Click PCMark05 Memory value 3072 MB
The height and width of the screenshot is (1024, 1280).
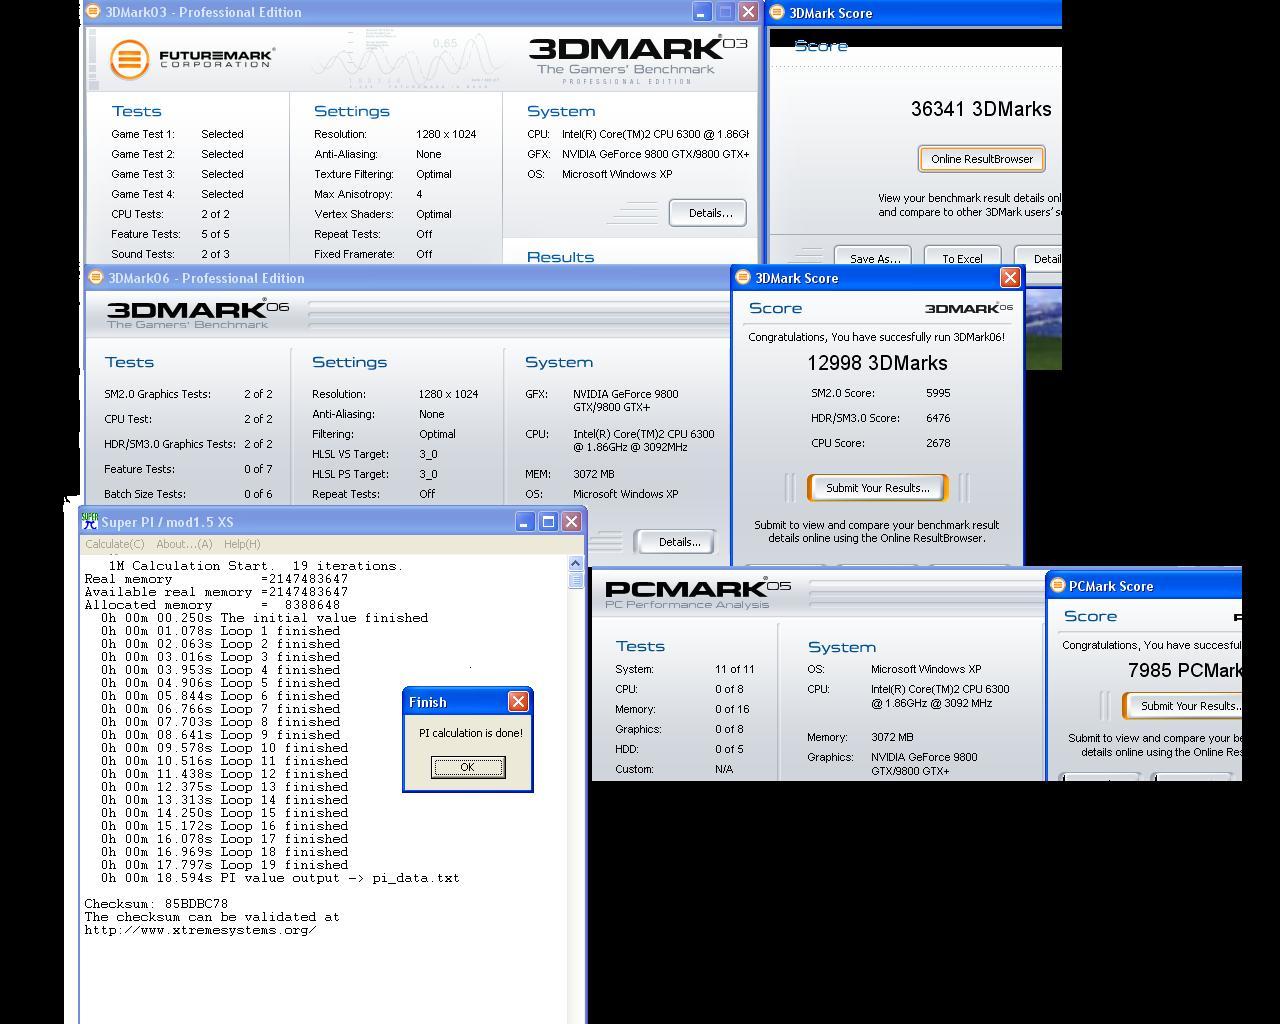[892, 737]
